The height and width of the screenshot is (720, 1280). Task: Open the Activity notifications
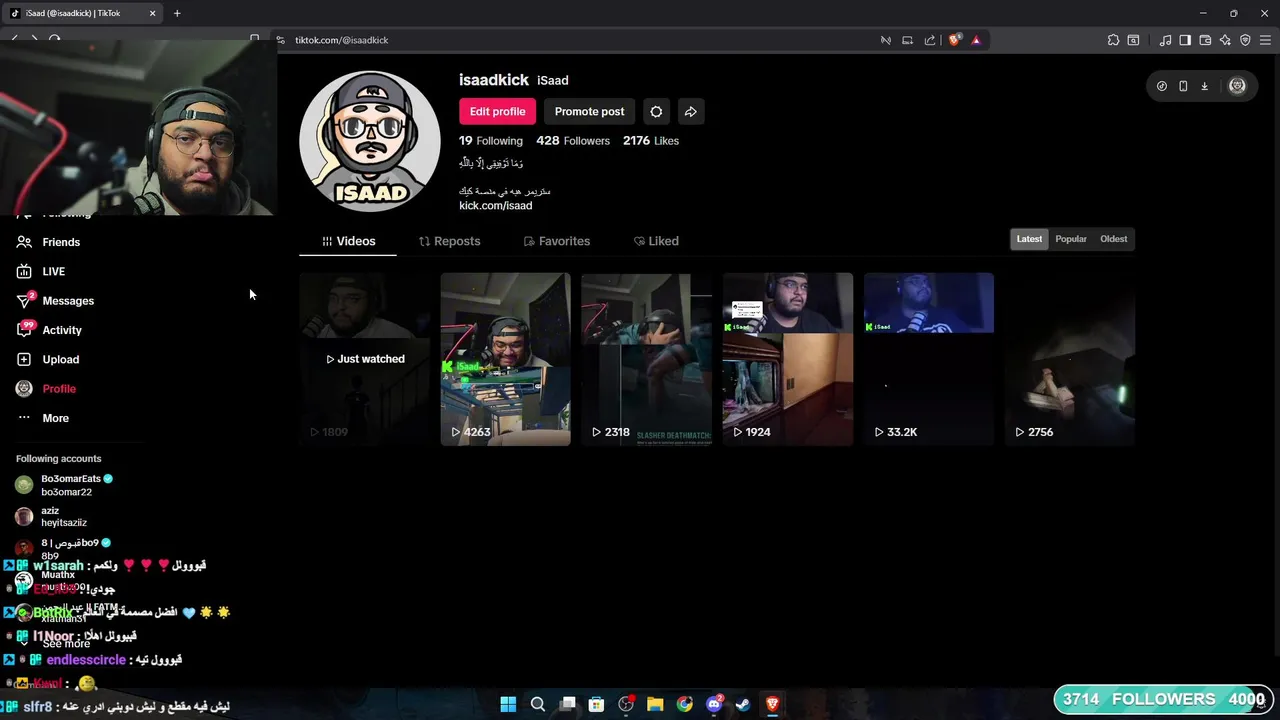pos(49,330)
